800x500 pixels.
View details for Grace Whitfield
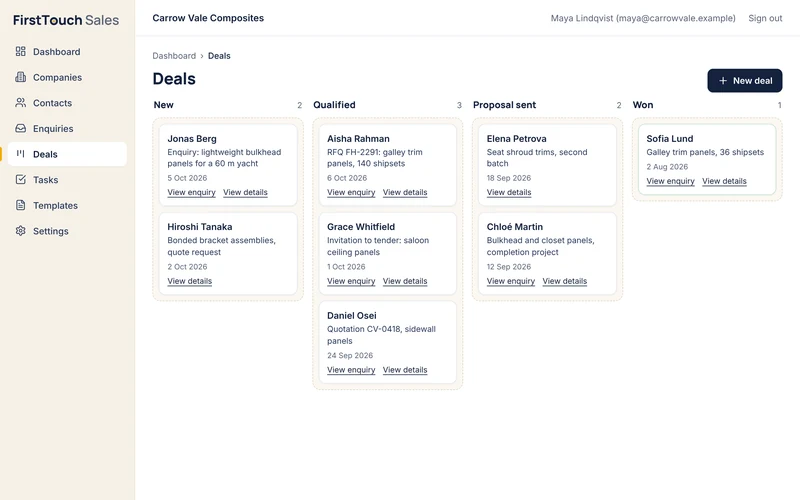[405, 281]
